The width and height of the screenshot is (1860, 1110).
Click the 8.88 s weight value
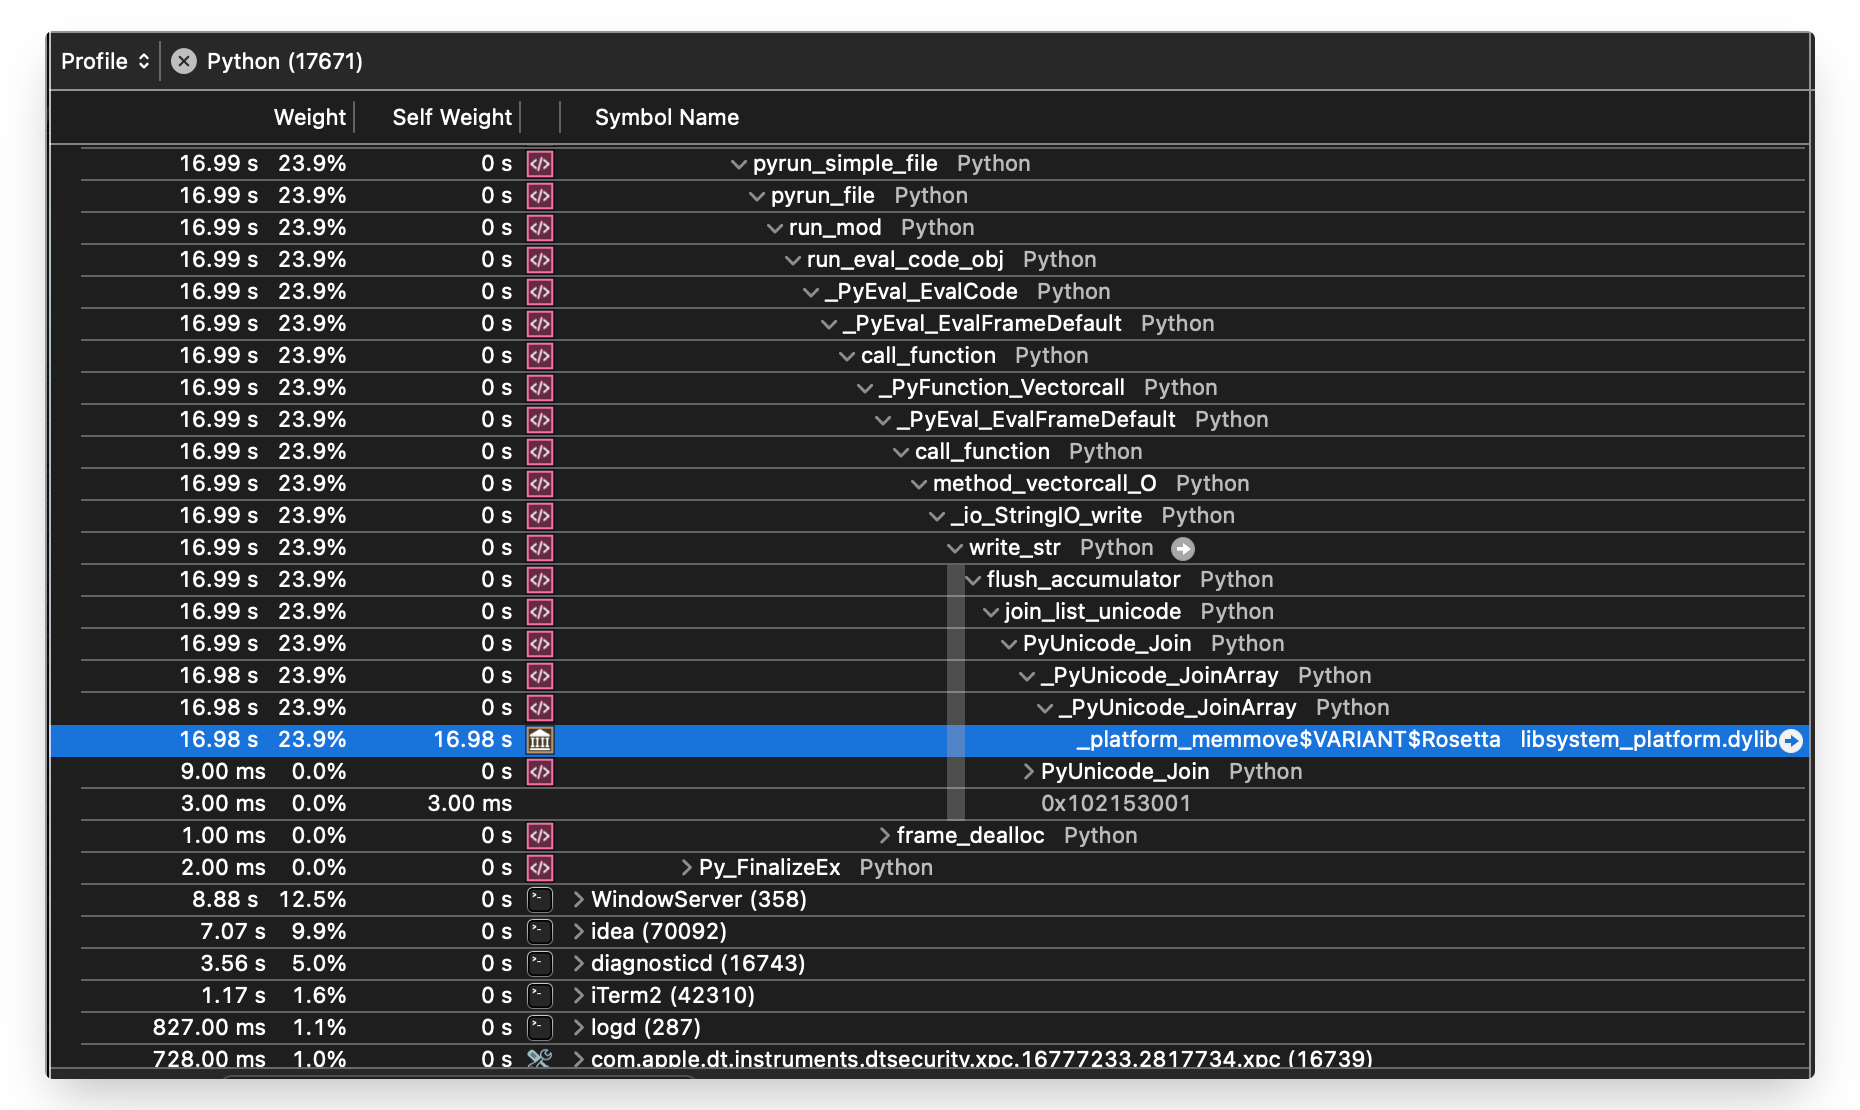pyautogui.click(x=225, y=899)
